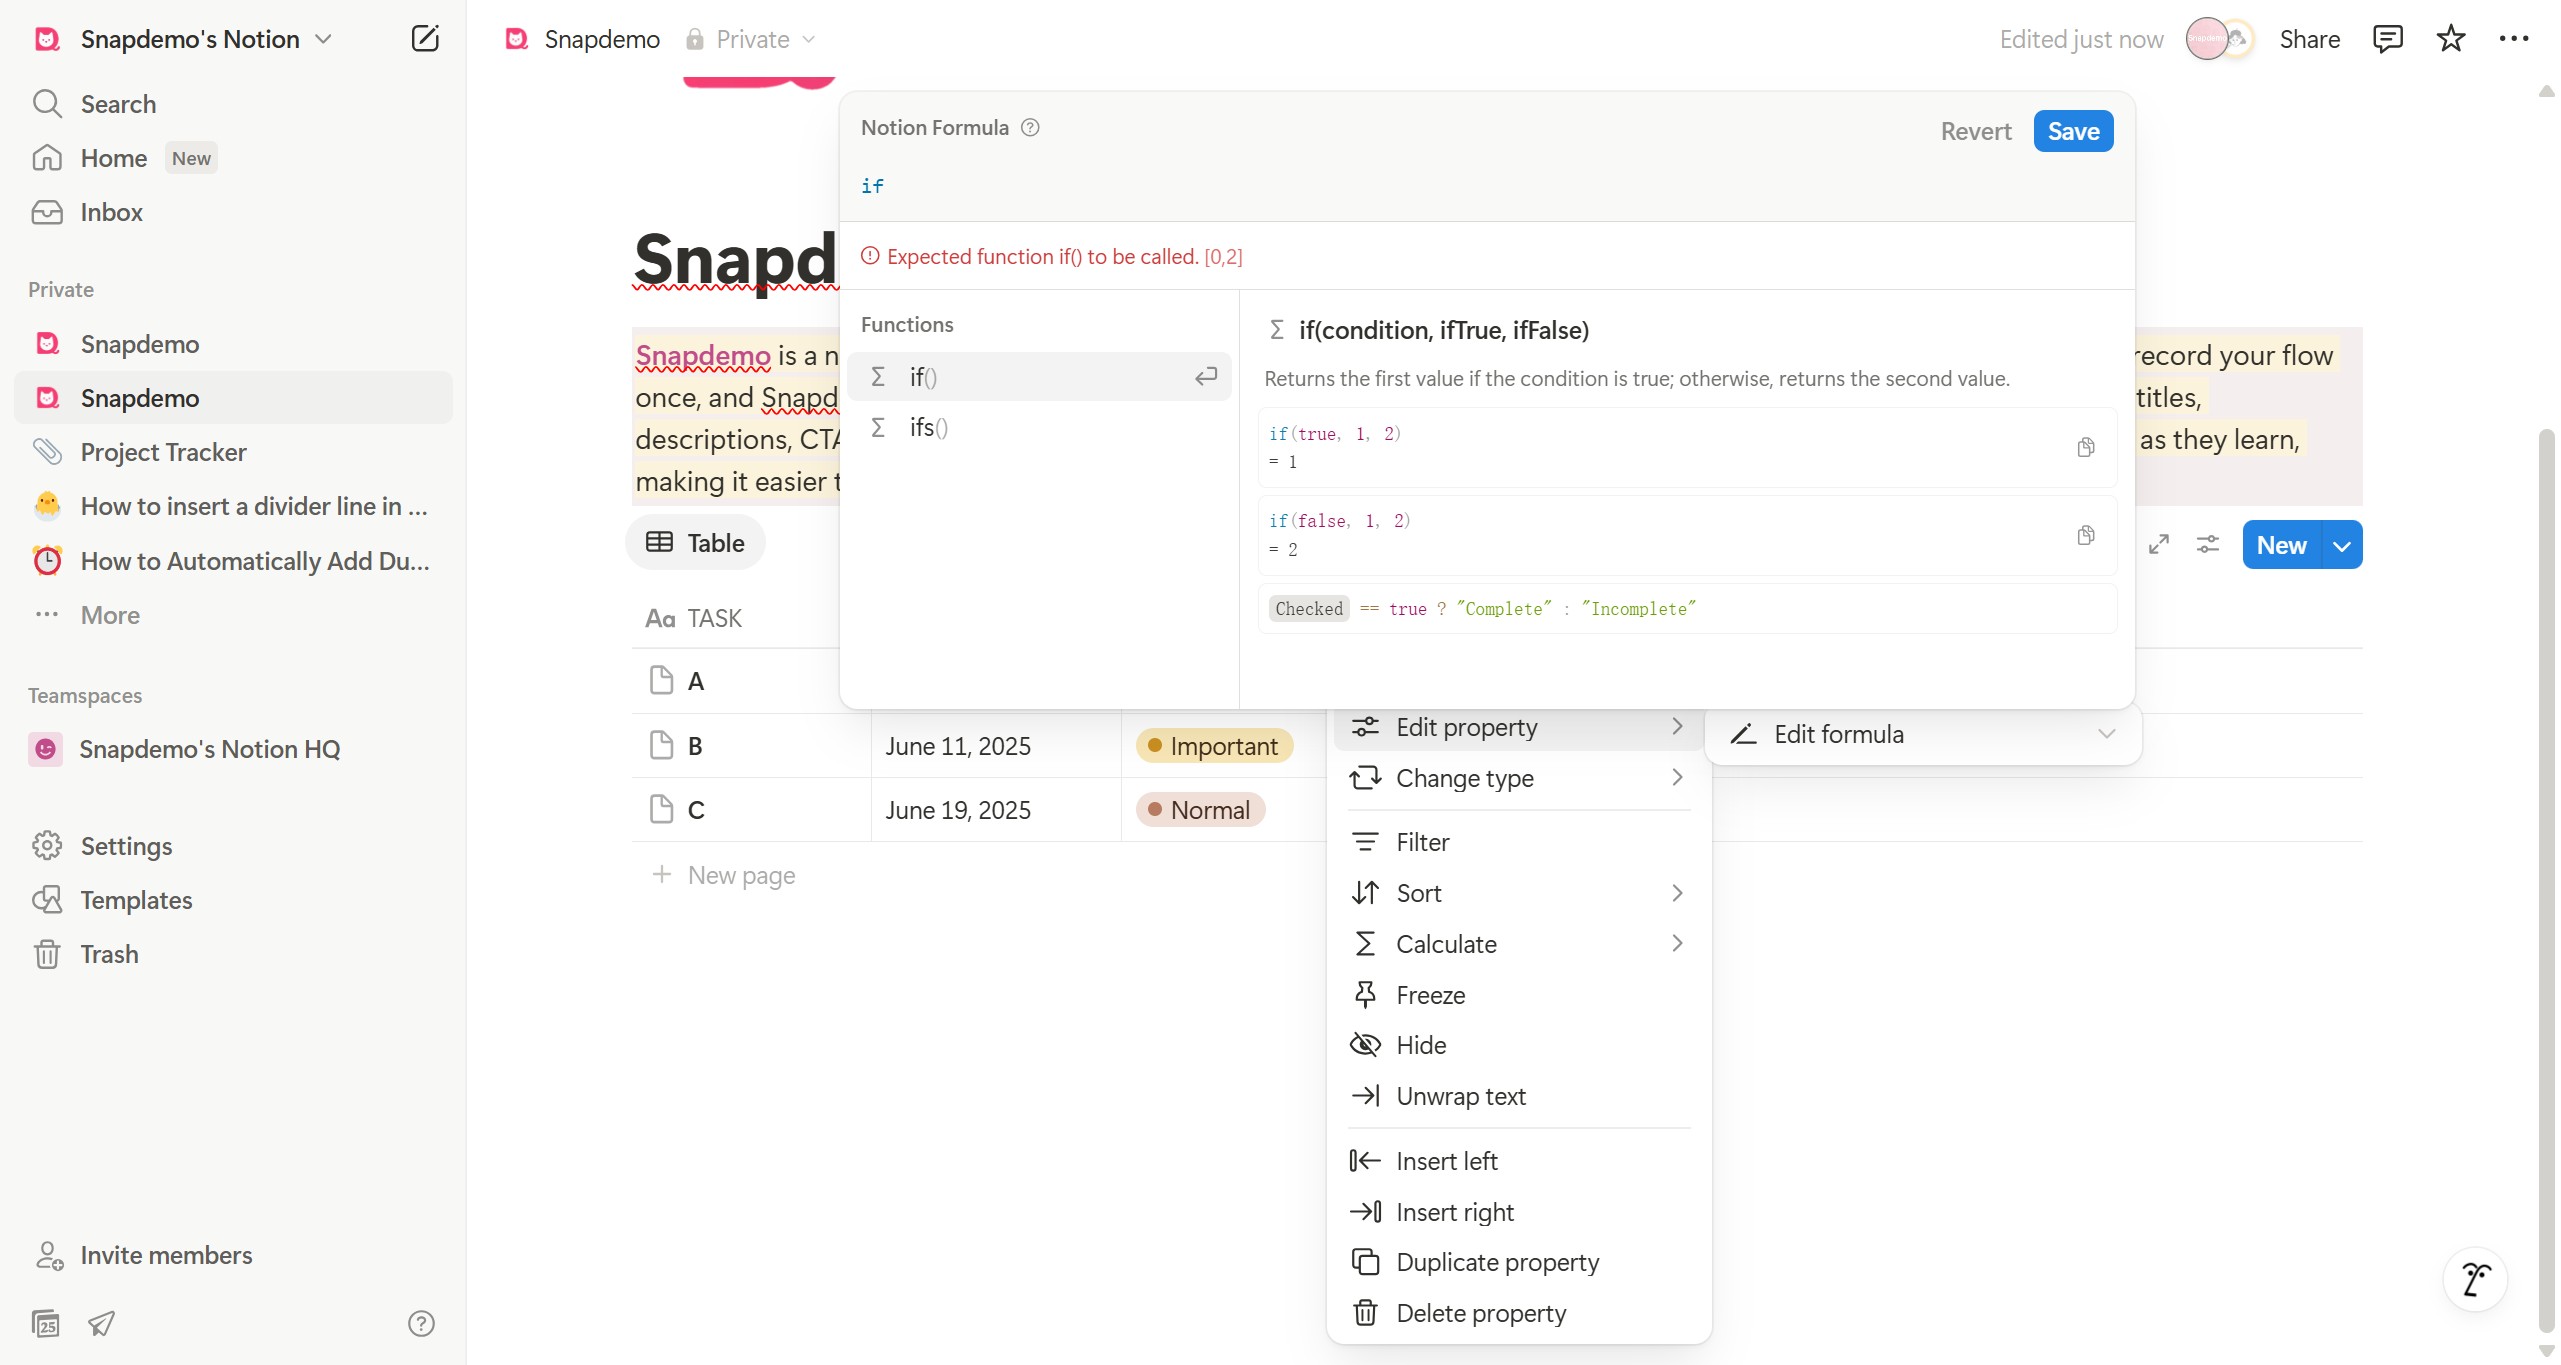Open Settings from the sidebar
Viewport: 2561px width, 1365px height.
pos(232,846)
